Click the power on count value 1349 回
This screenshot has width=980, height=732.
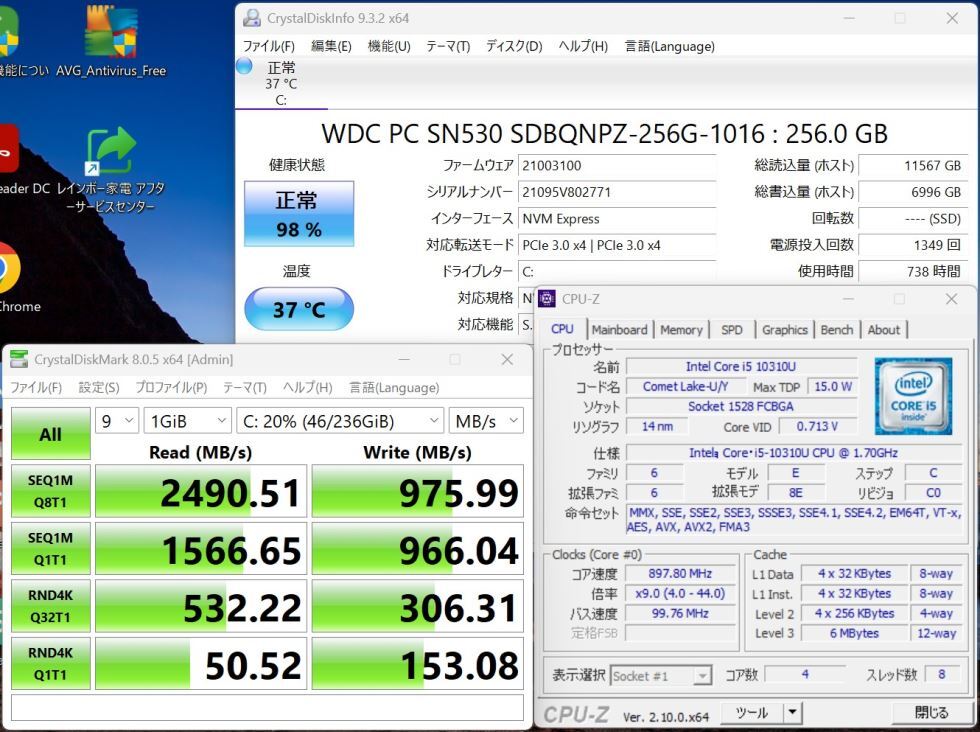coord(913,245)
